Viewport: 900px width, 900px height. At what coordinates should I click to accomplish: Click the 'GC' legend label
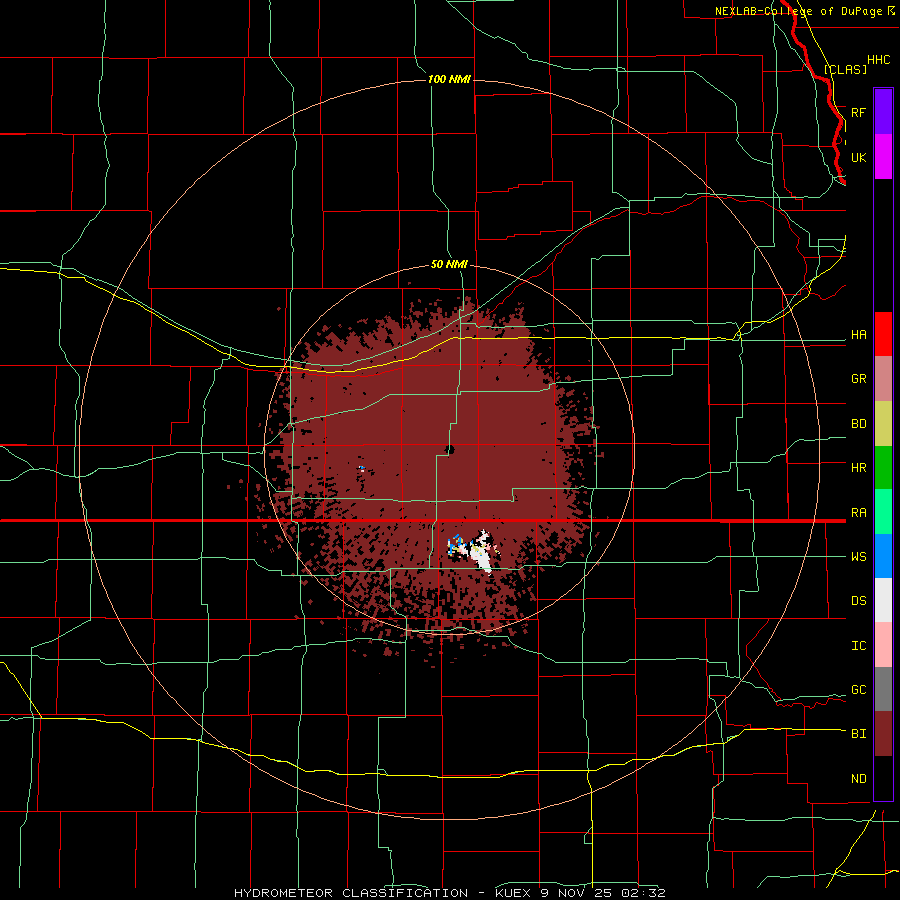(858, 690)
